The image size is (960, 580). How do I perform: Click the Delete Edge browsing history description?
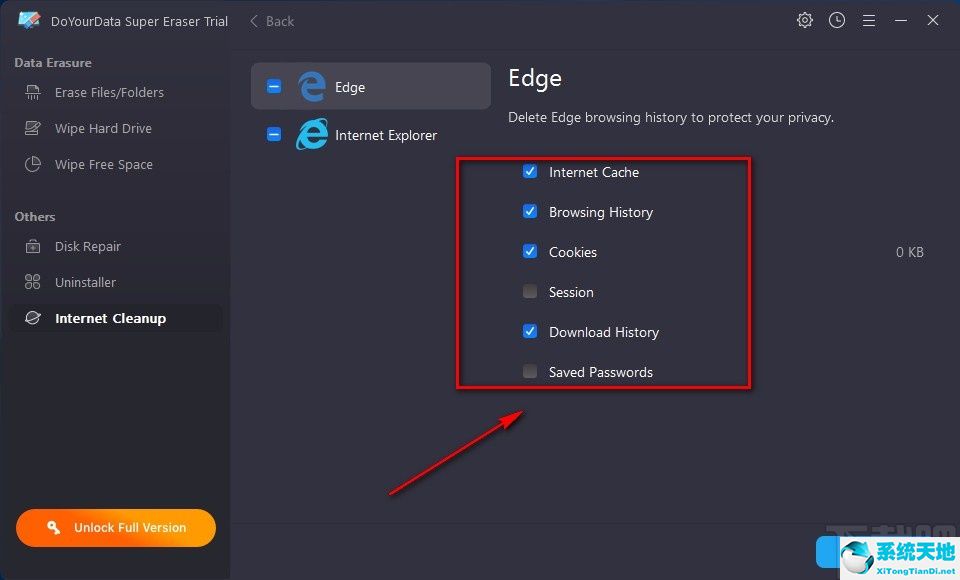pyautogui.click(x=671, y=118)
